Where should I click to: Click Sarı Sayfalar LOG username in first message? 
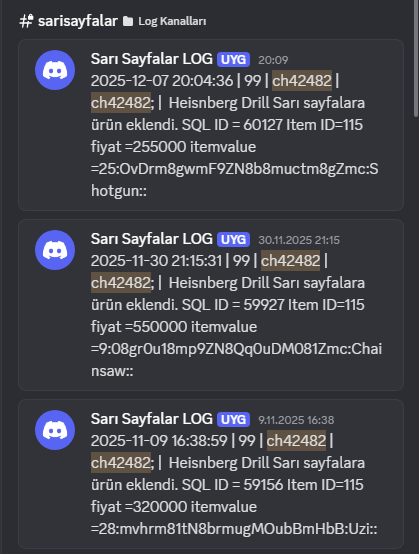click(x=152, y=59)
